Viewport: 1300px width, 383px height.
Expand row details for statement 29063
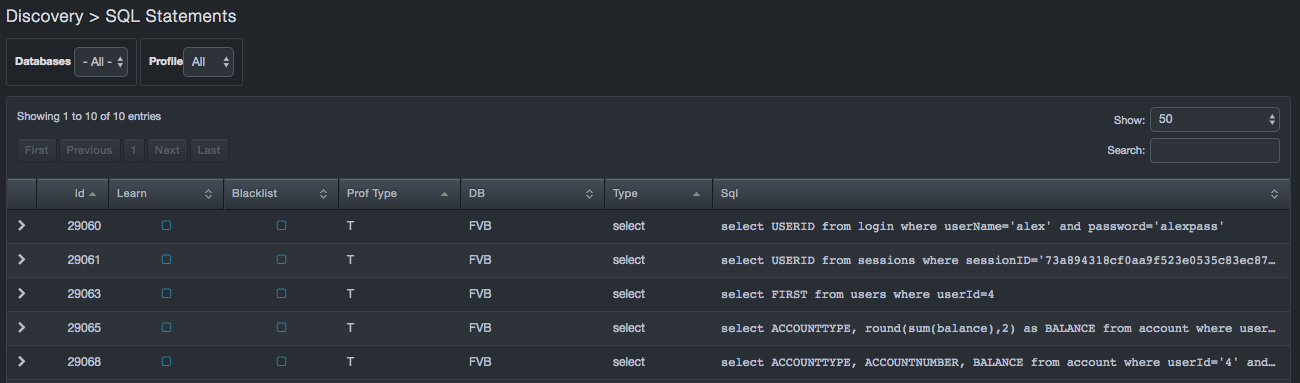tap(22, 294)
